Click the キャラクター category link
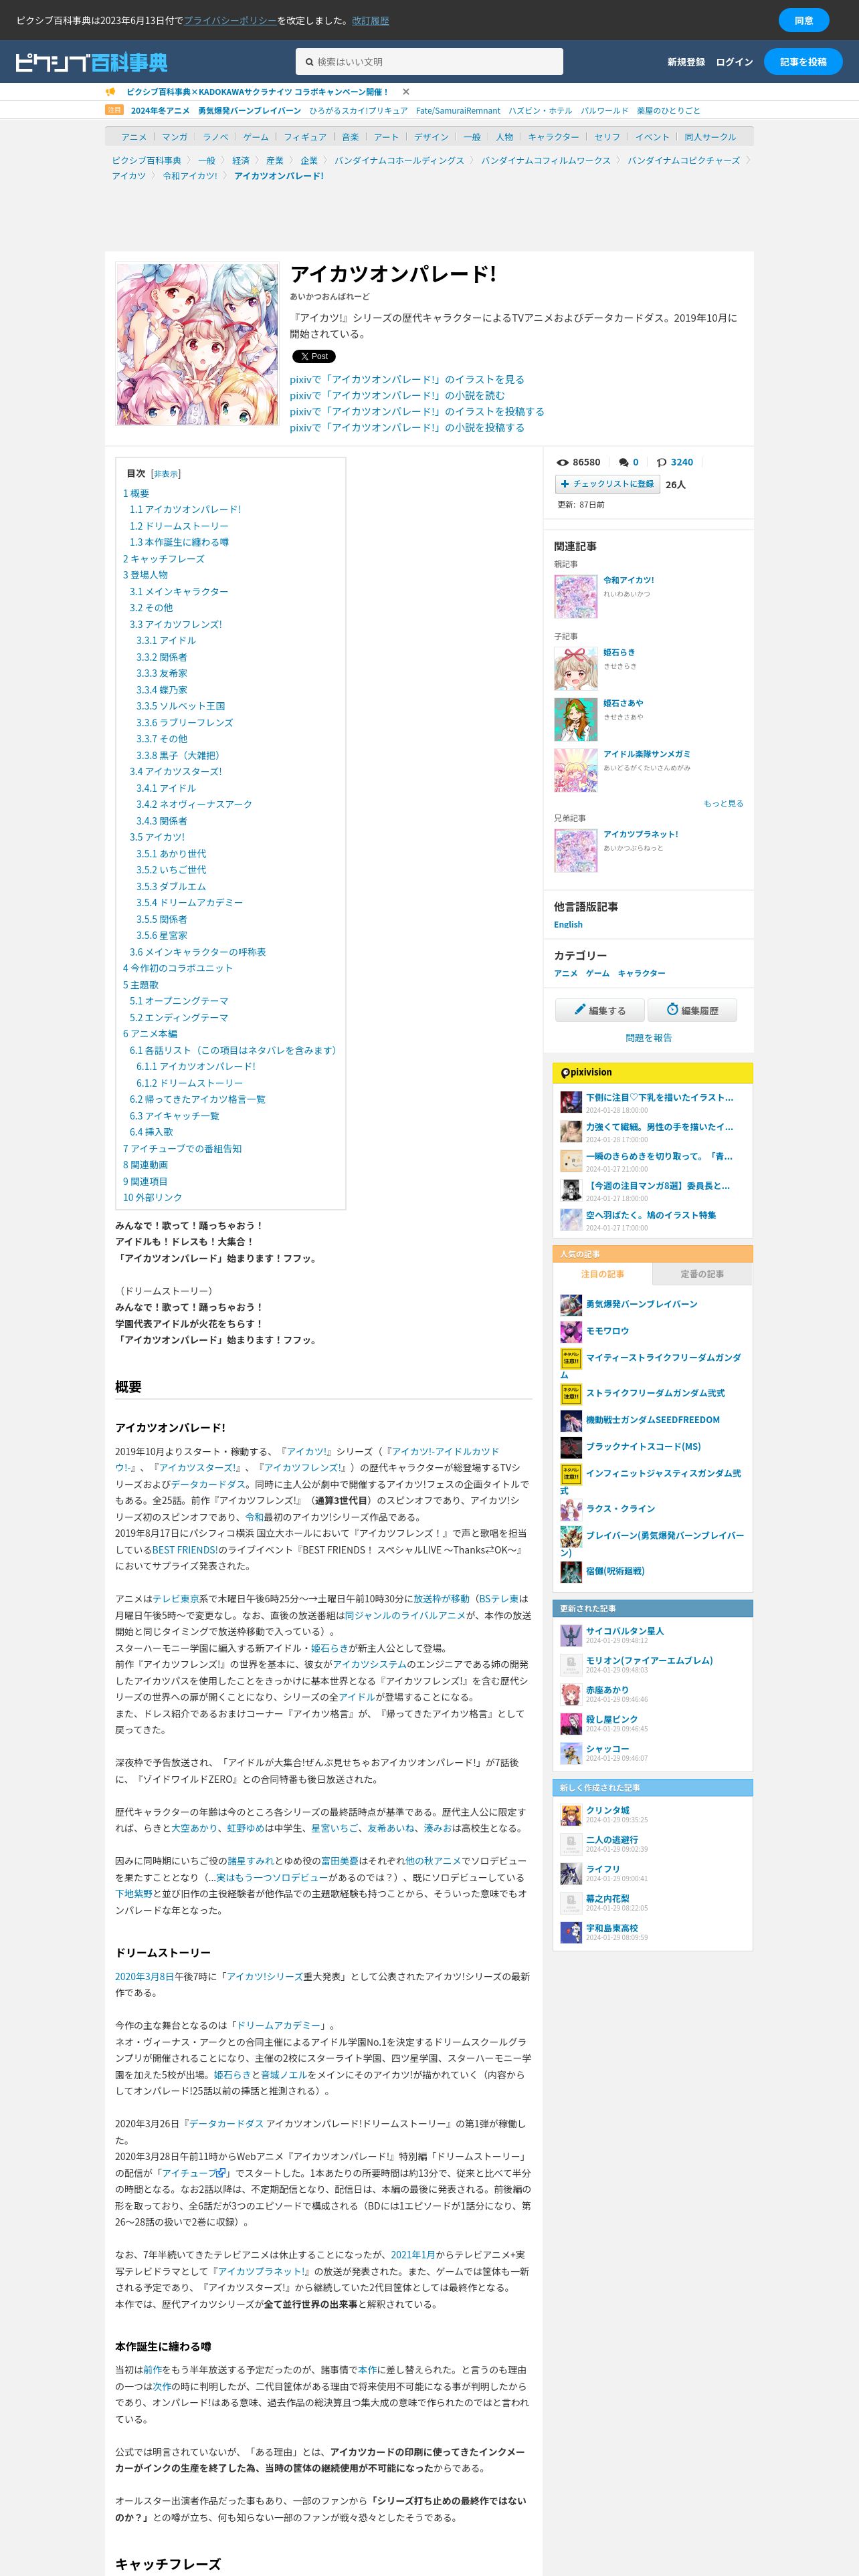The width and height of the screenshot is (859, 2576). [x=641, y=973]
